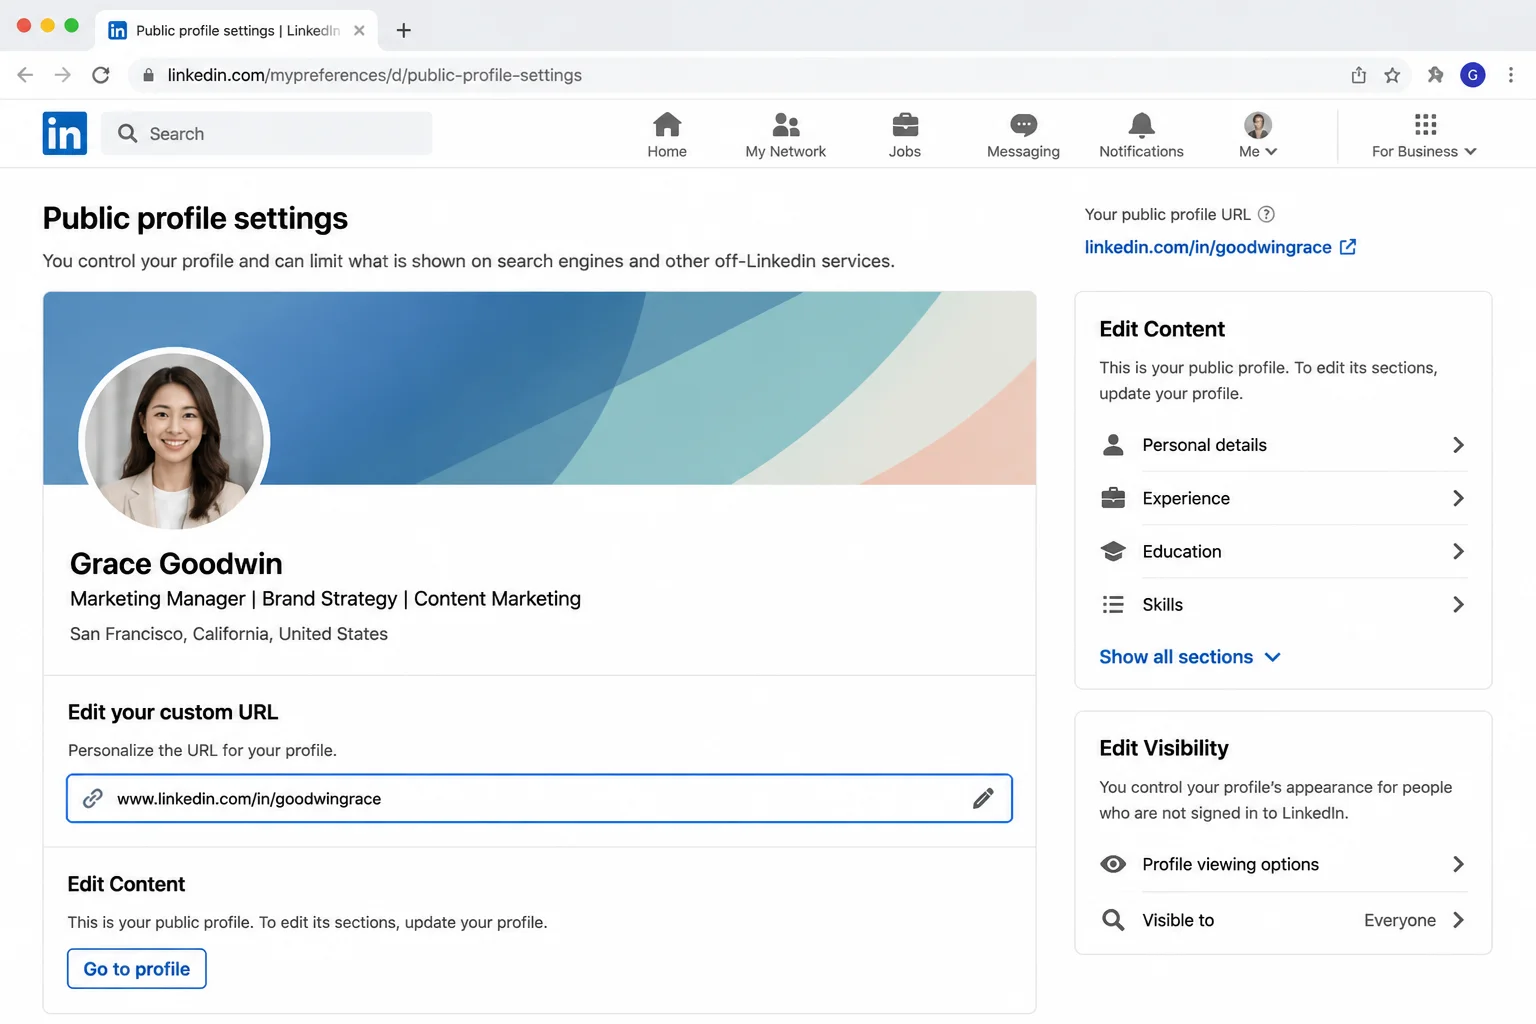
Task: Click the eye icon beside Profile viewing options
Action: tap(1113, 864)
